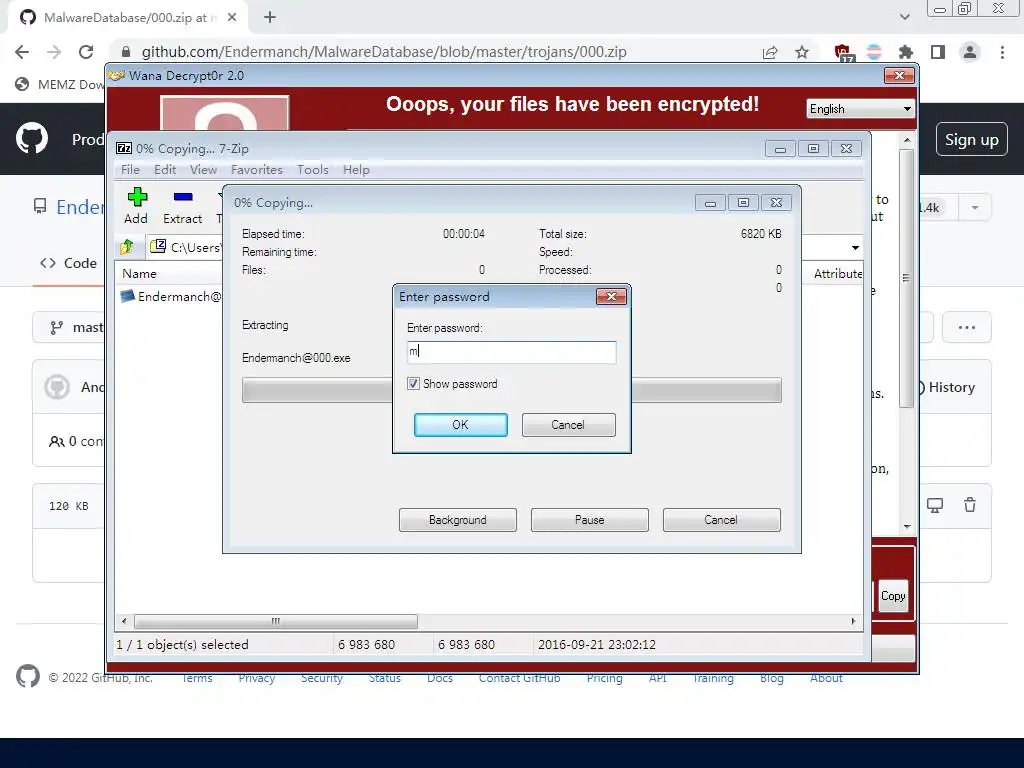1024x768 pixels.
Task: Open the GitHub Code tab
Action: coord(69,263)
